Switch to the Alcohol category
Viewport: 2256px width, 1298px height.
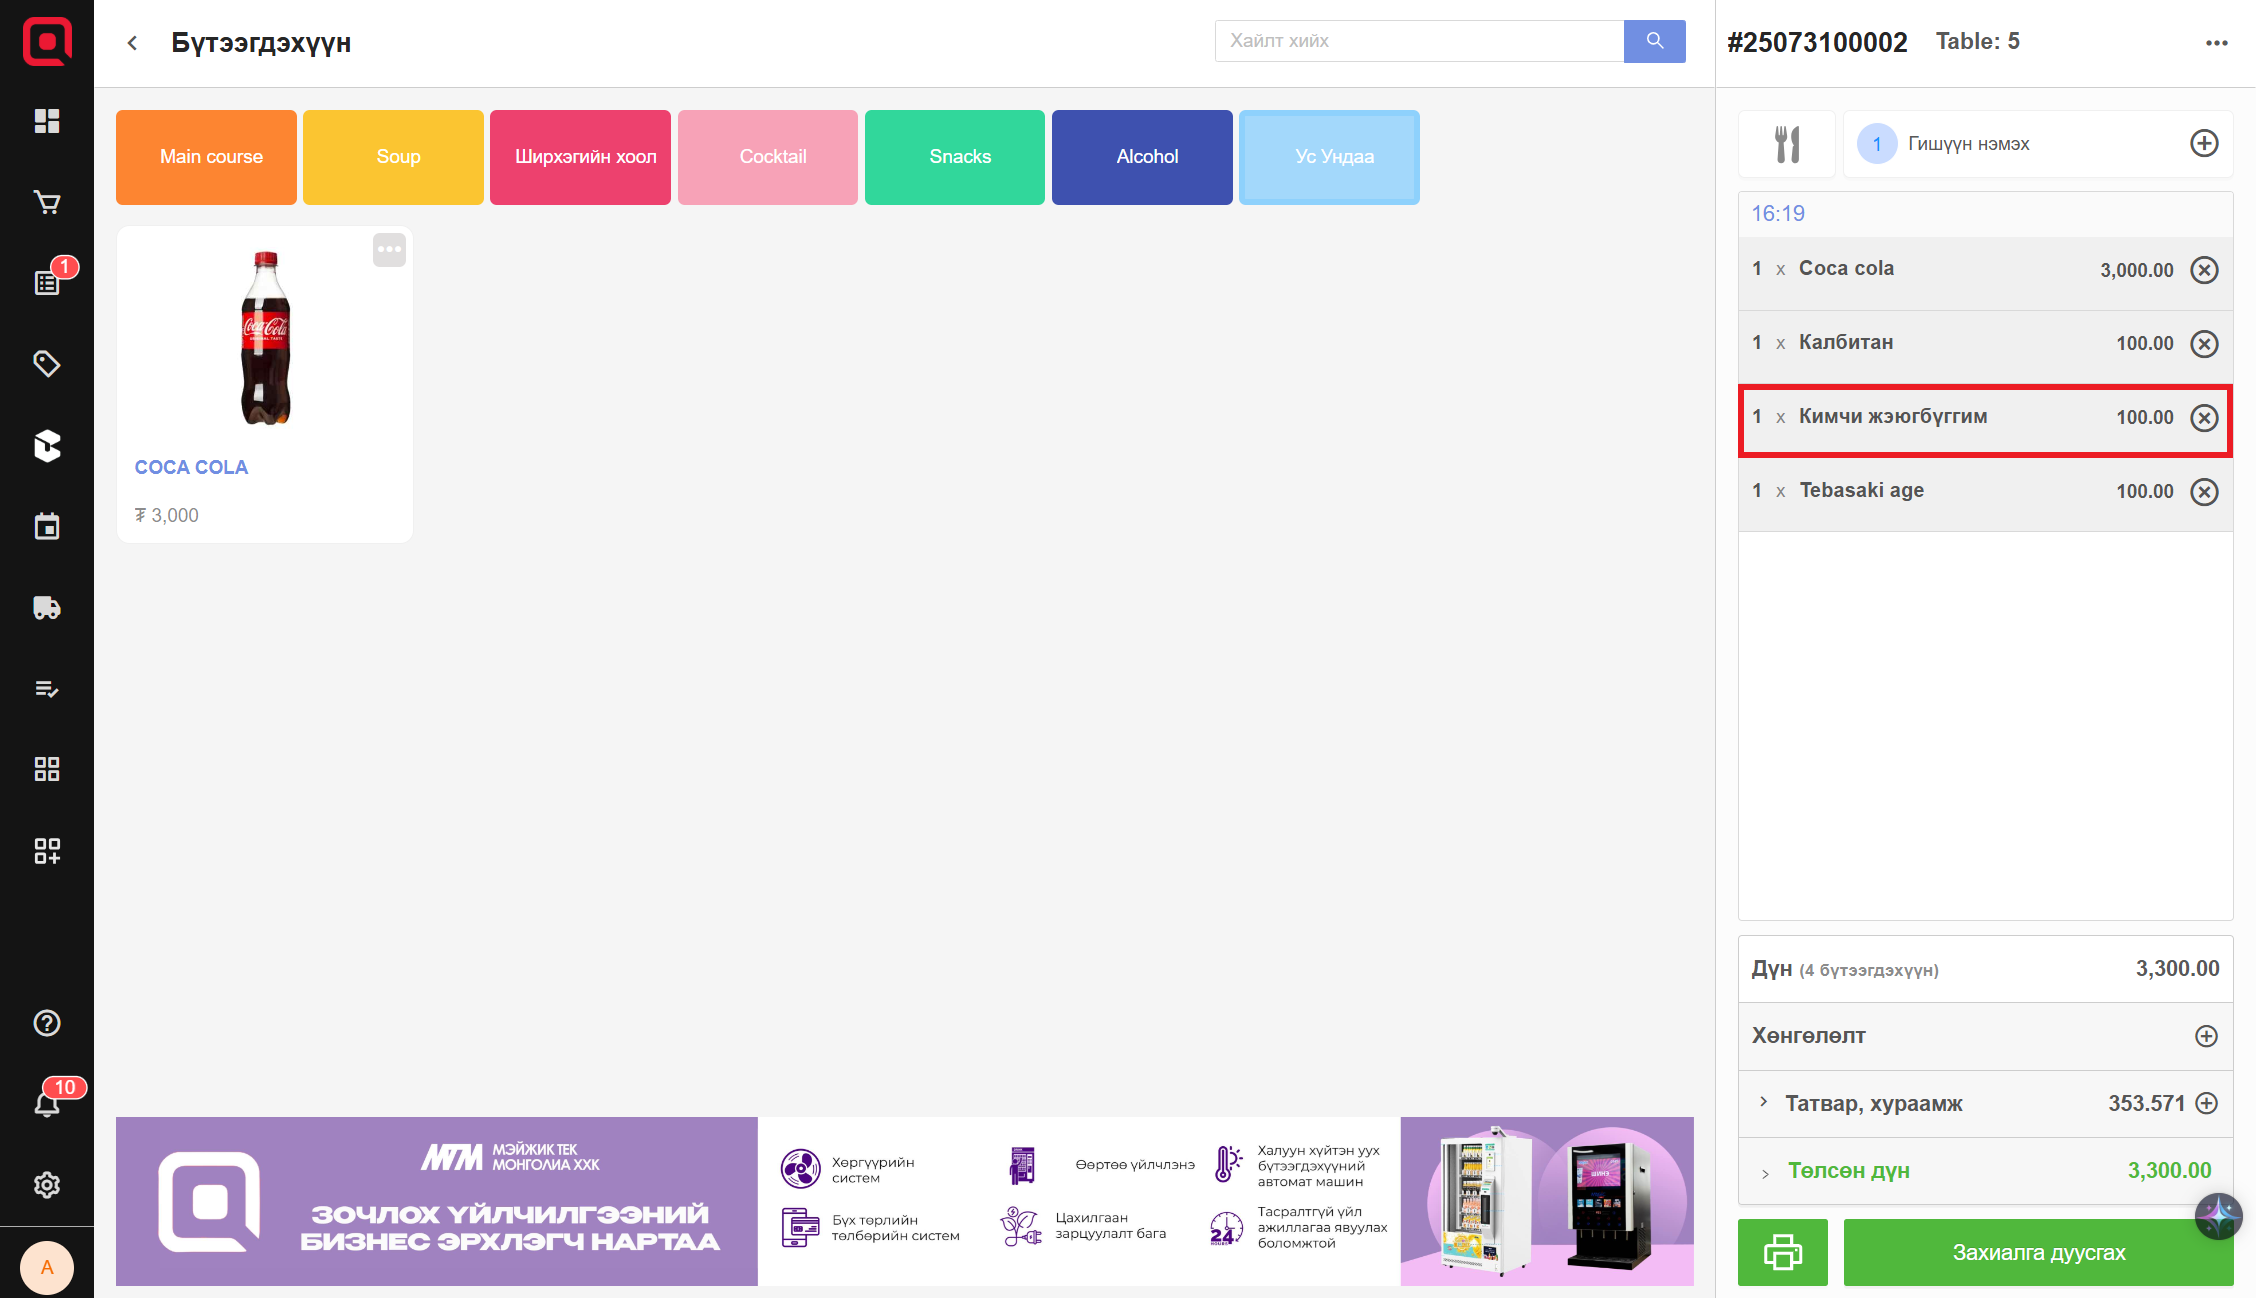[1142, 157]
